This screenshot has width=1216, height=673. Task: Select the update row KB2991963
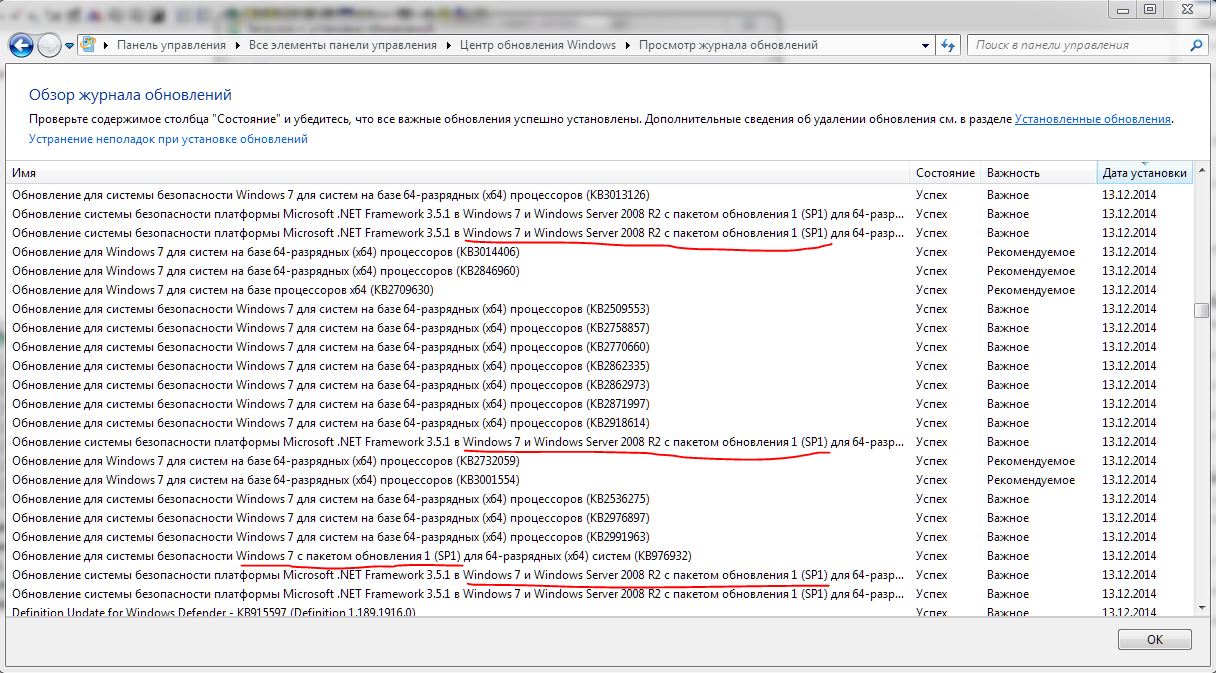pos(600,537)
